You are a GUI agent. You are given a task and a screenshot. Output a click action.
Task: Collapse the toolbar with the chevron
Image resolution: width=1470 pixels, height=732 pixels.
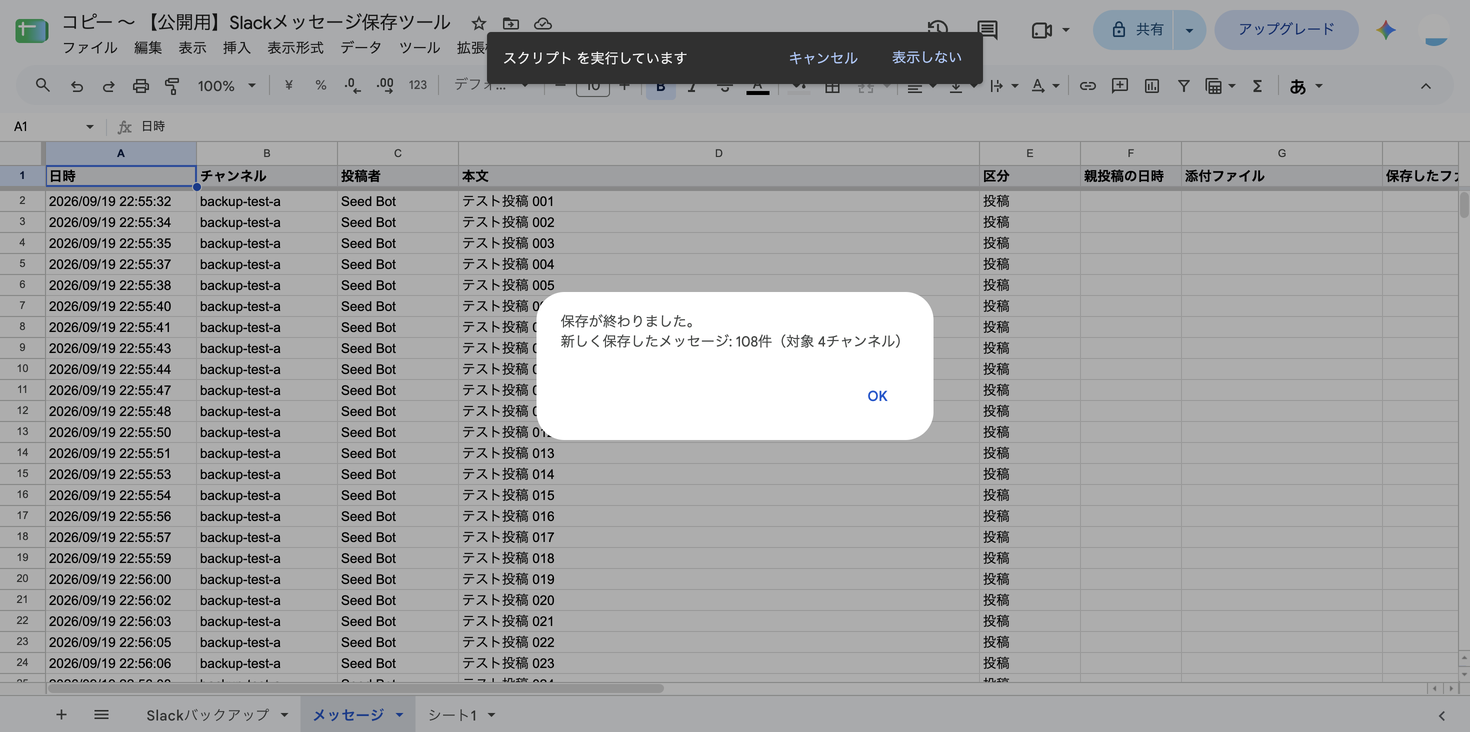[1426, 86]
